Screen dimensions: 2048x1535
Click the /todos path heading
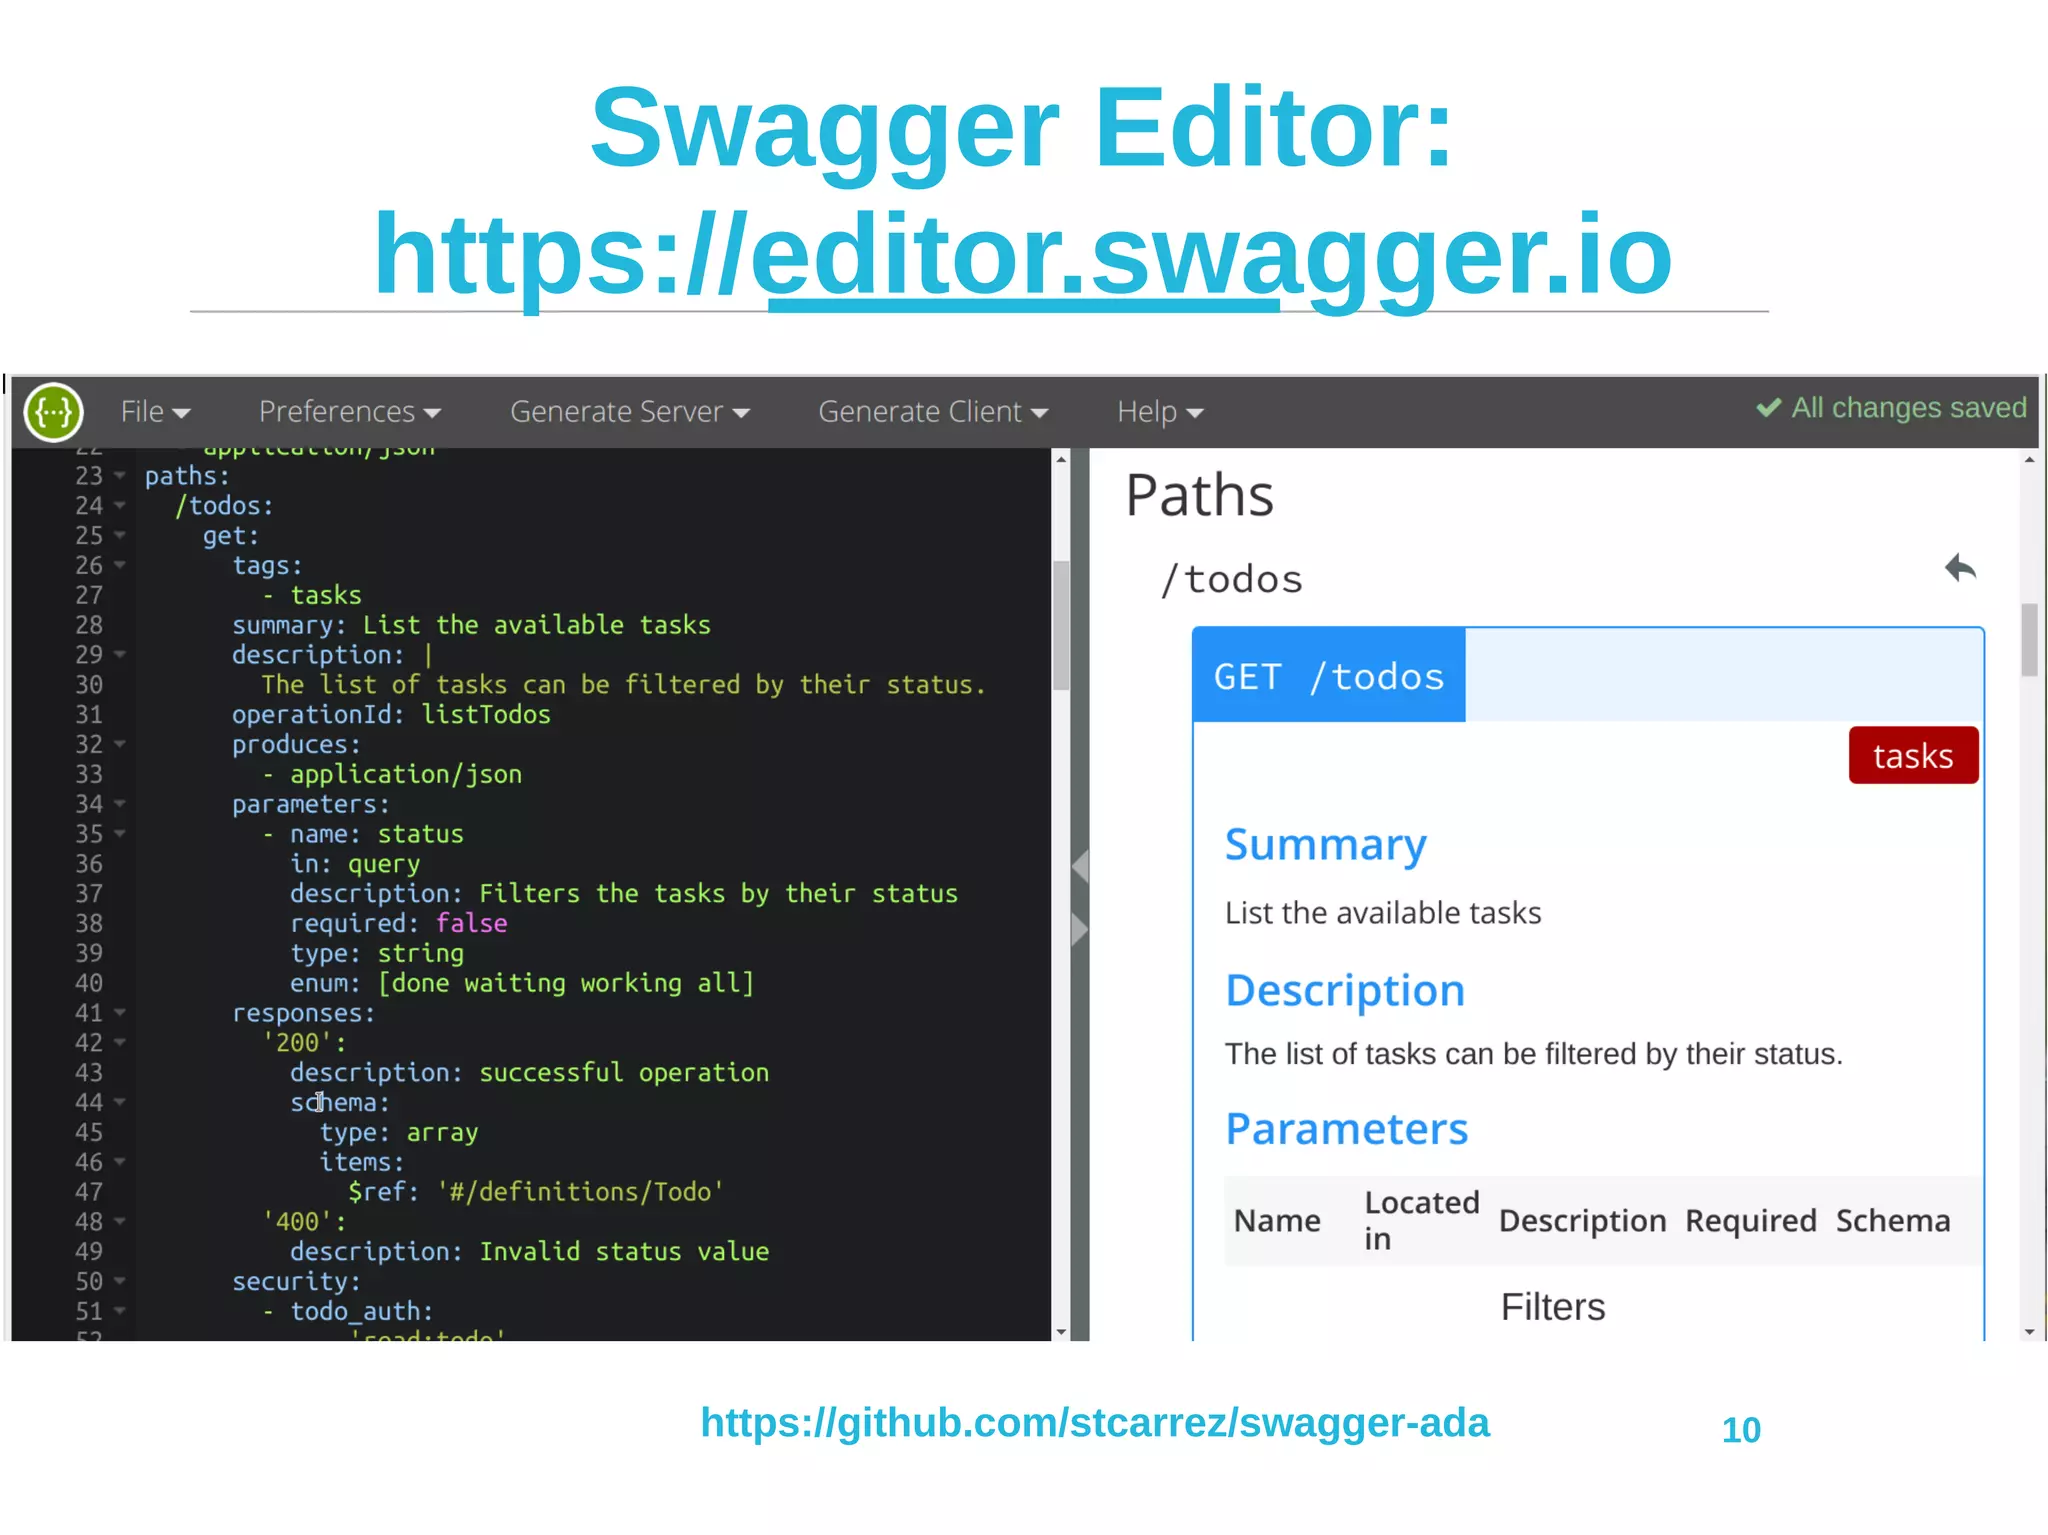1231,579
